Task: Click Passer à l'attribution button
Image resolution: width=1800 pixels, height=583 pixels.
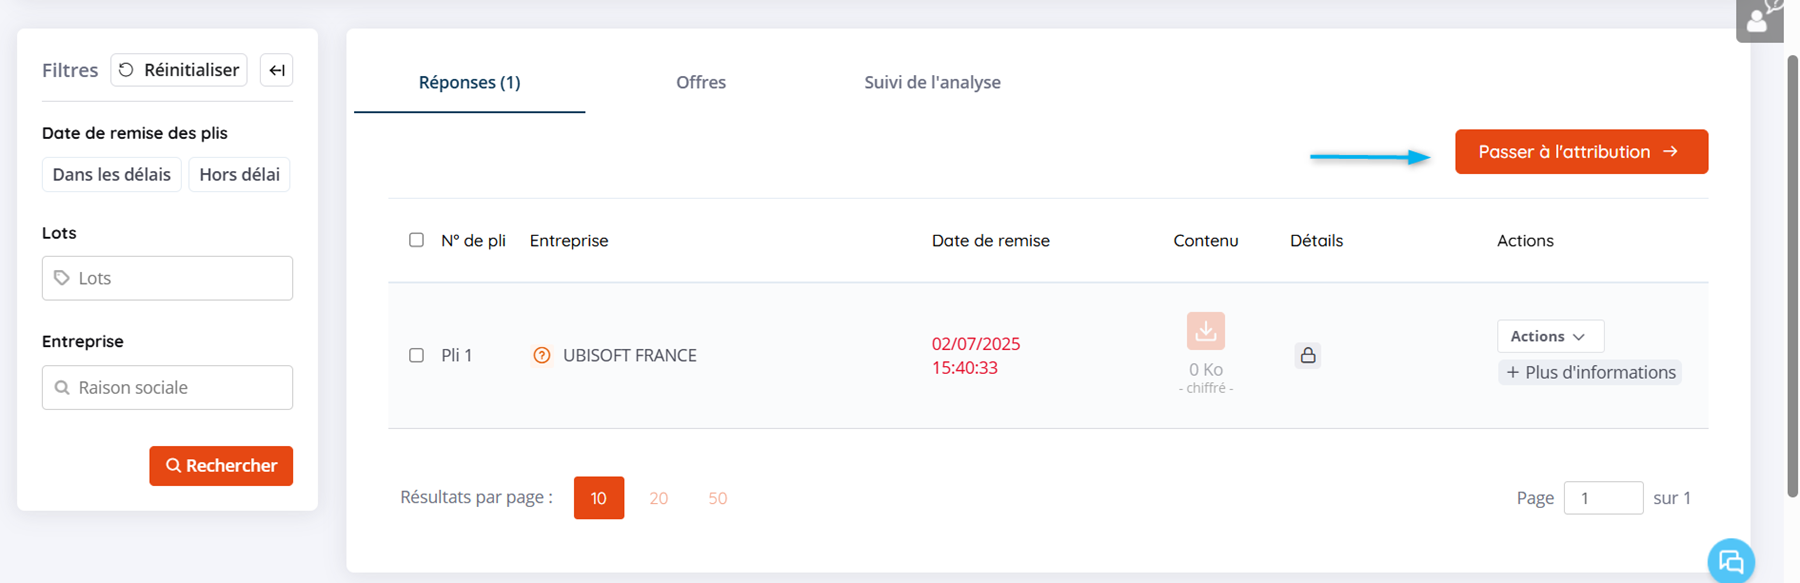Action: click(1581, 152)
